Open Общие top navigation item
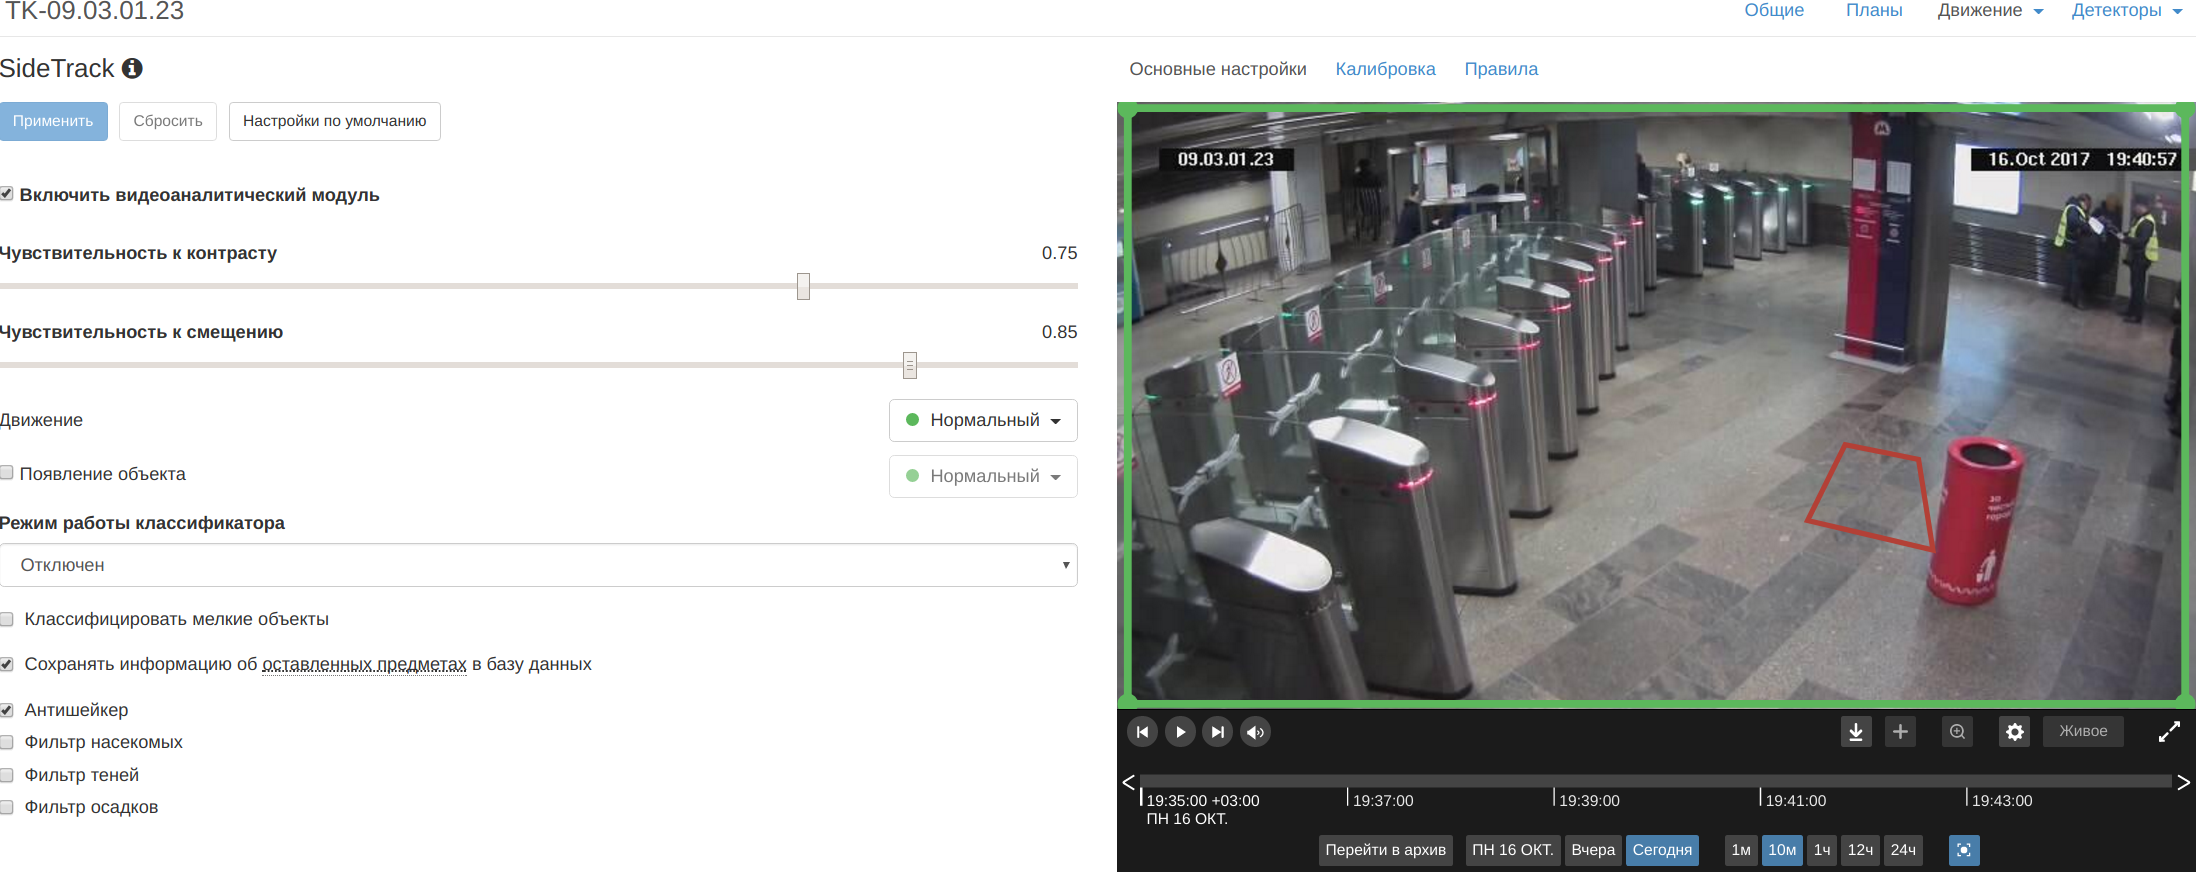The width and height of the screenshot is (2199, 872). [1774, 11]
